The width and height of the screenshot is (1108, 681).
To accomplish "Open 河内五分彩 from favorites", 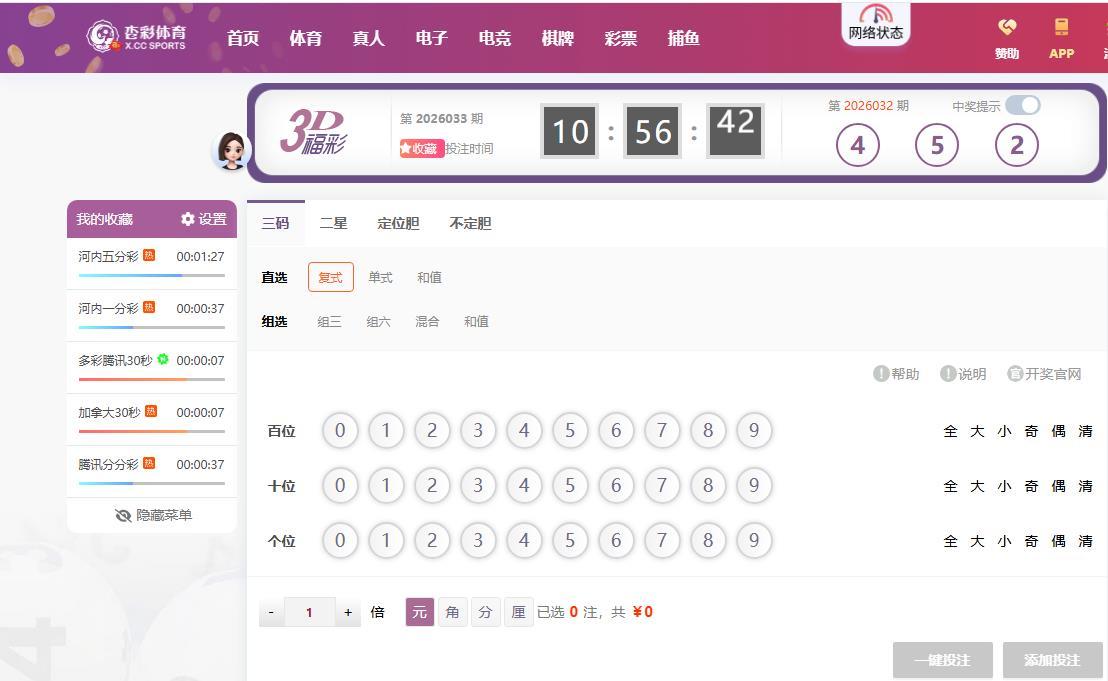I will pos(152,263).
